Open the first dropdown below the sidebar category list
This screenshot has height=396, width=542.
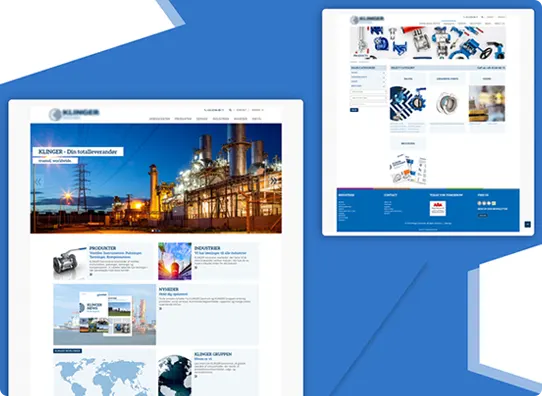click(368, 92)
